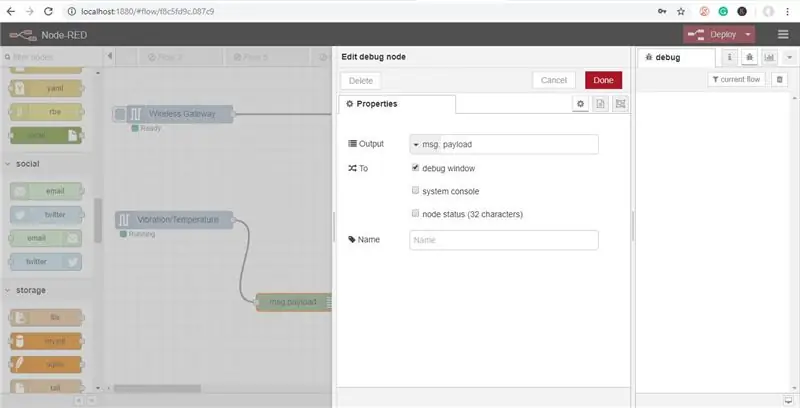Screen dimensions: 800x408
Task: Click the second flow tab right of the first
Action: (x=266, y=58)
